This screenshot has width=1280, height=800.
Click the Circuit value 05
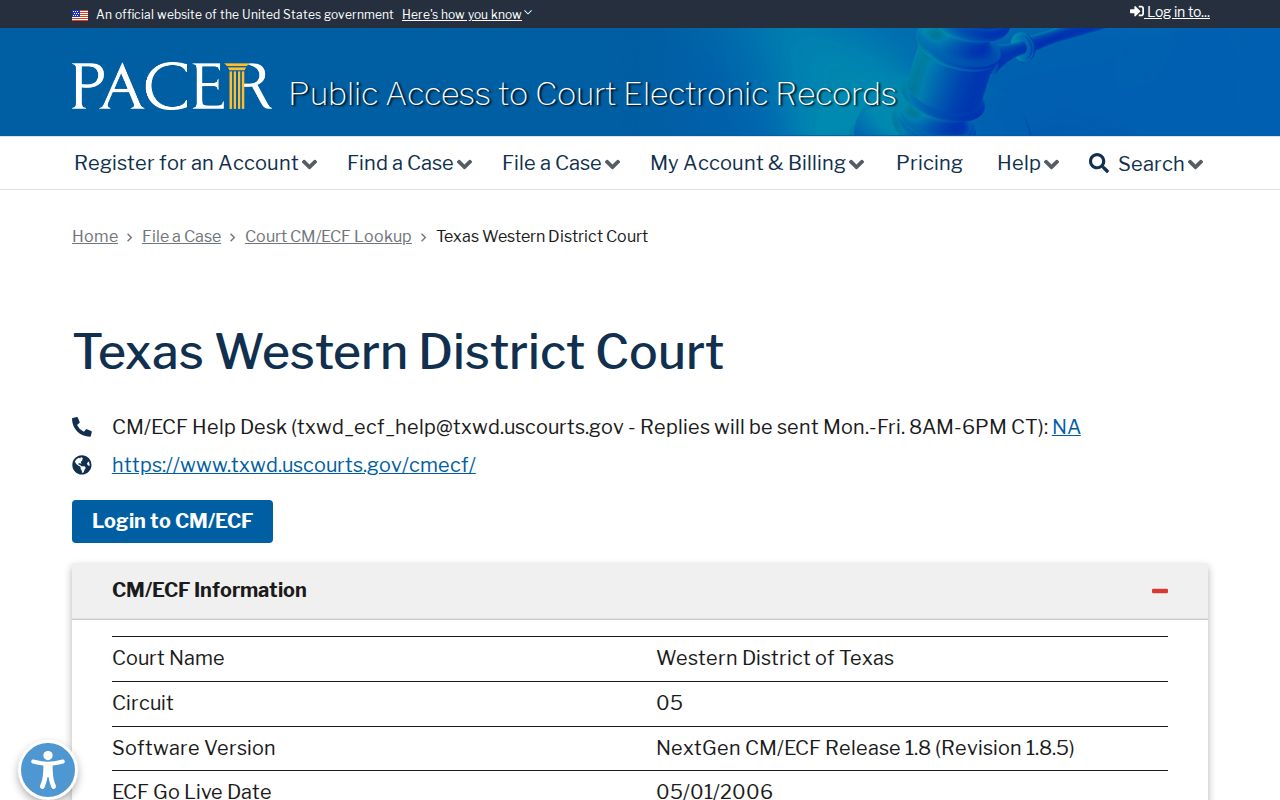669,703
